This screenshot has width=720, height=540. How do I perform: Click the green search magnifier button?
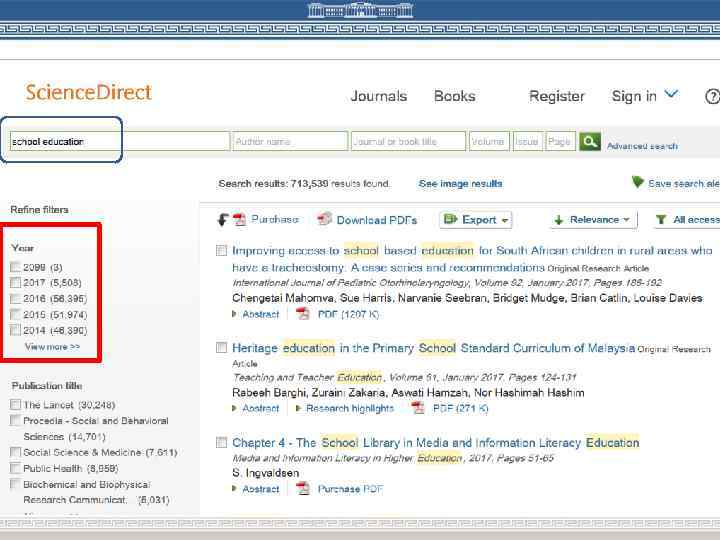coord(590,141)
